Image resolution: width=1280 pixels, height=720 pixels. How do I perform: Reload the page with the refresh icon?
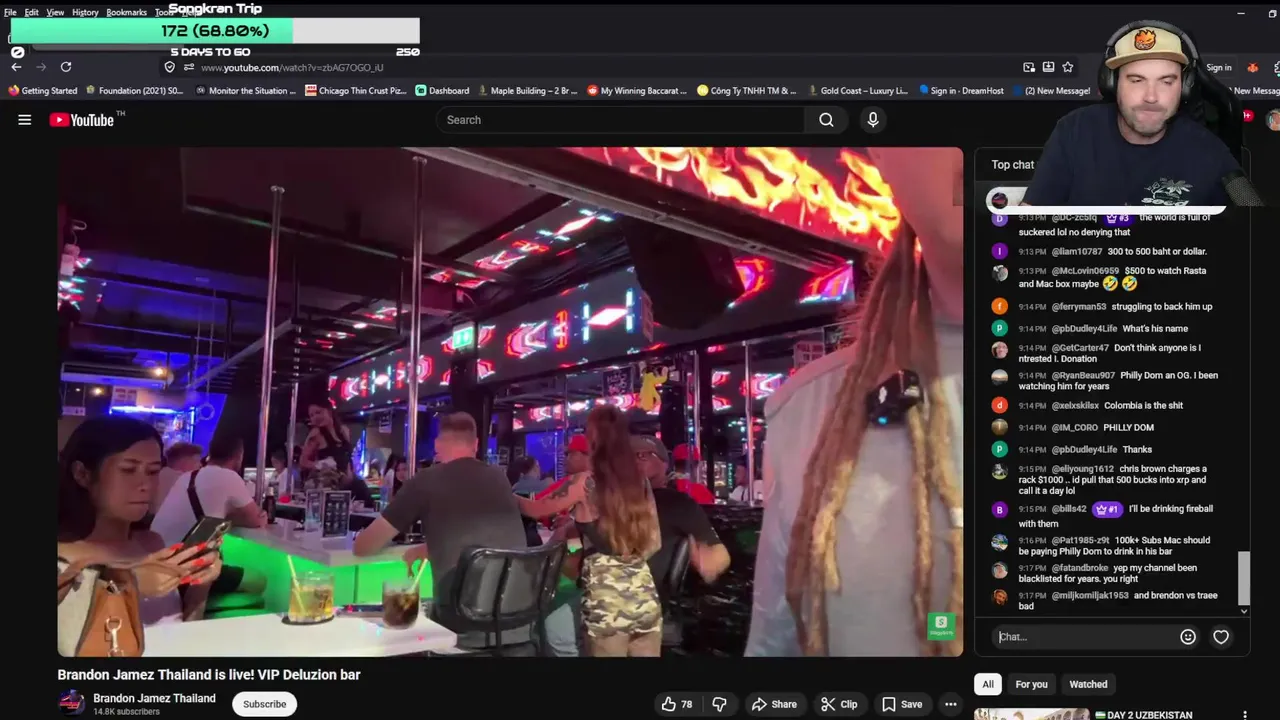(x=66, y=67)
